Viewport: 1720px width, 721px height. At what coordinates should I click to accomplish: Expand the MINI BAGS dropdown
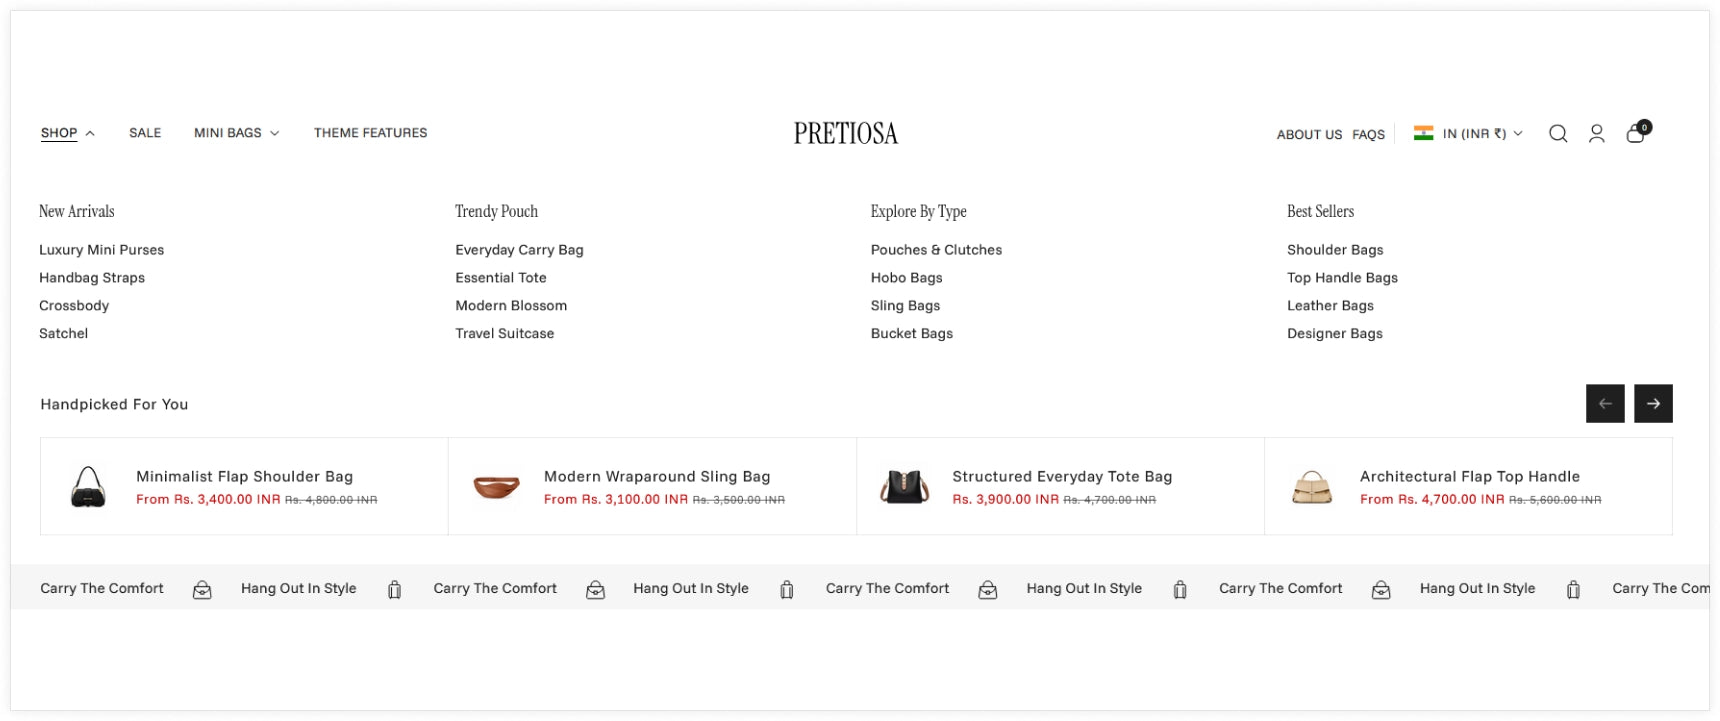tap(237, 133)
